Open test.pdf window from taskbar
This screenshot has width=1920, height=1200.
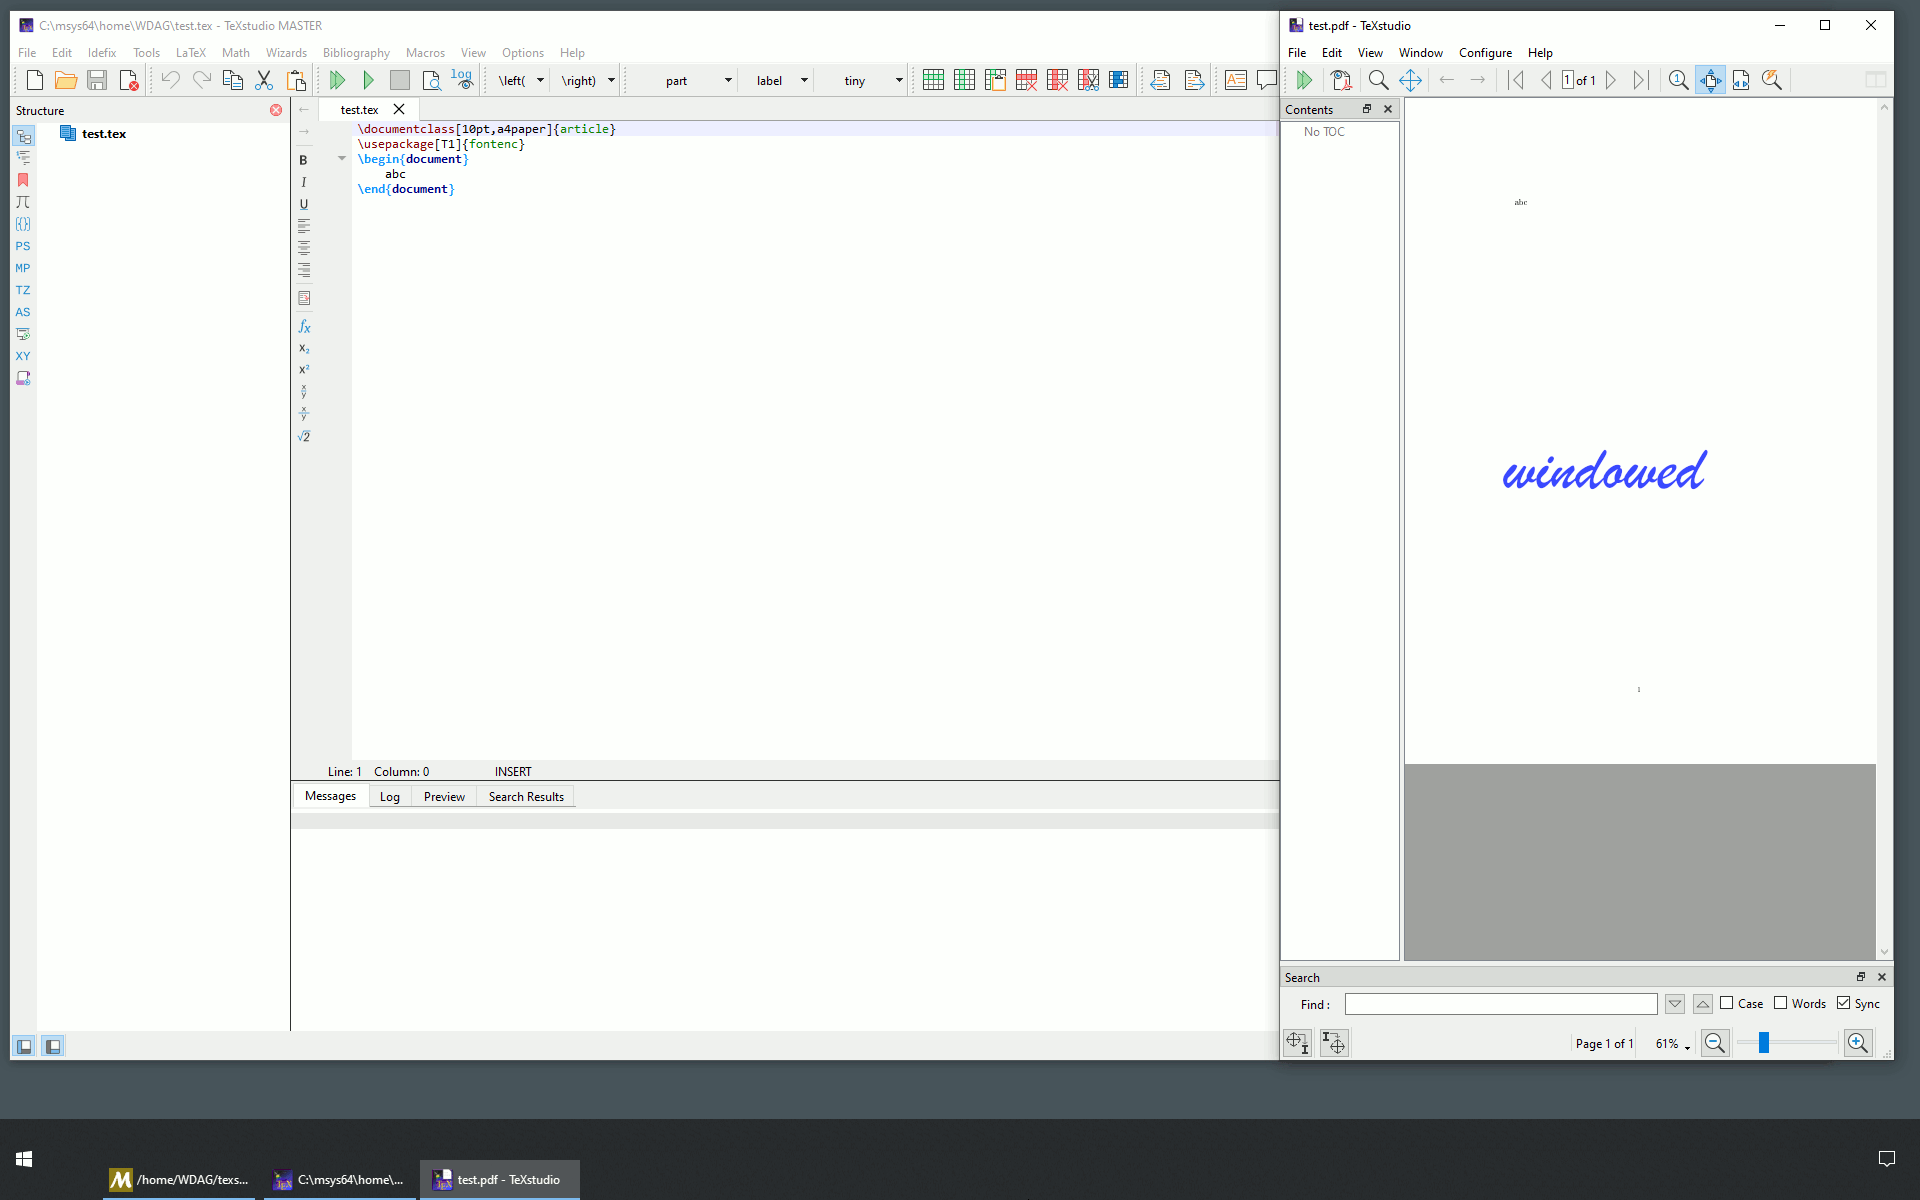499,1179
